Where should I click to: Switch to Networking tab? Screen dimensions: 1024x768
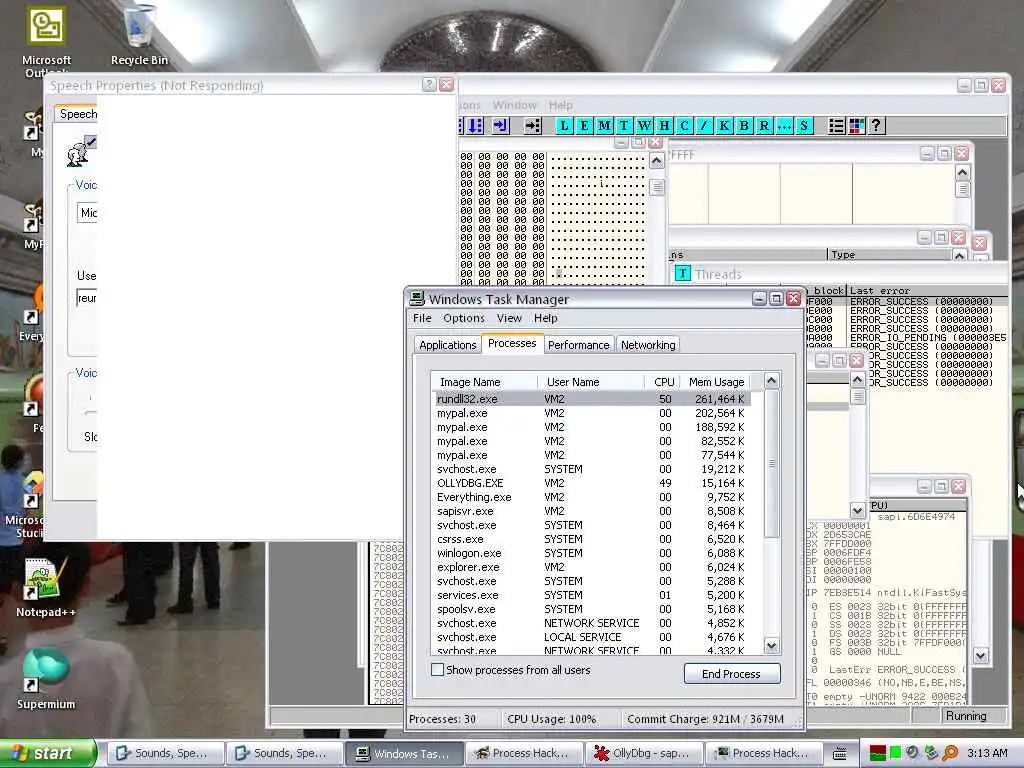point(648,345)
